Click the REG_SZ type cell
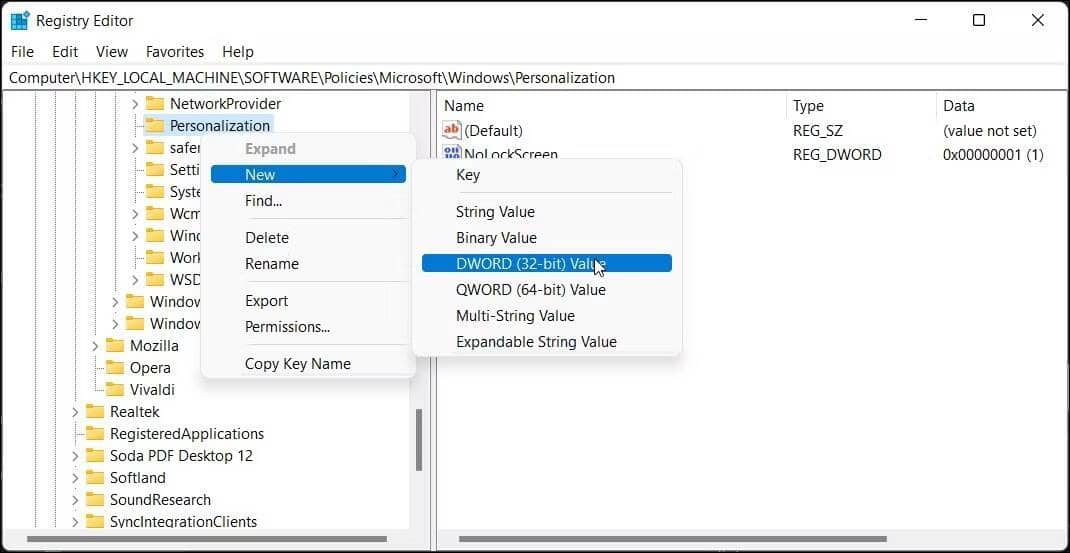The image size is (1070, 553). click(x=818, y=130)
